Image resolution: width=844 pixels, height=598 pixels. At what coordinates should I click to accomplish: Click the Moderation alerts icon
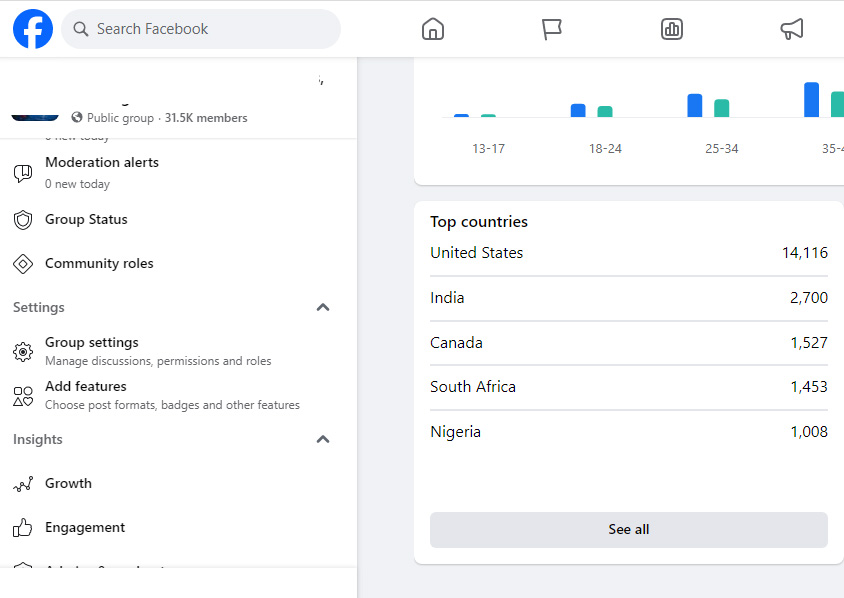point(23,173)
